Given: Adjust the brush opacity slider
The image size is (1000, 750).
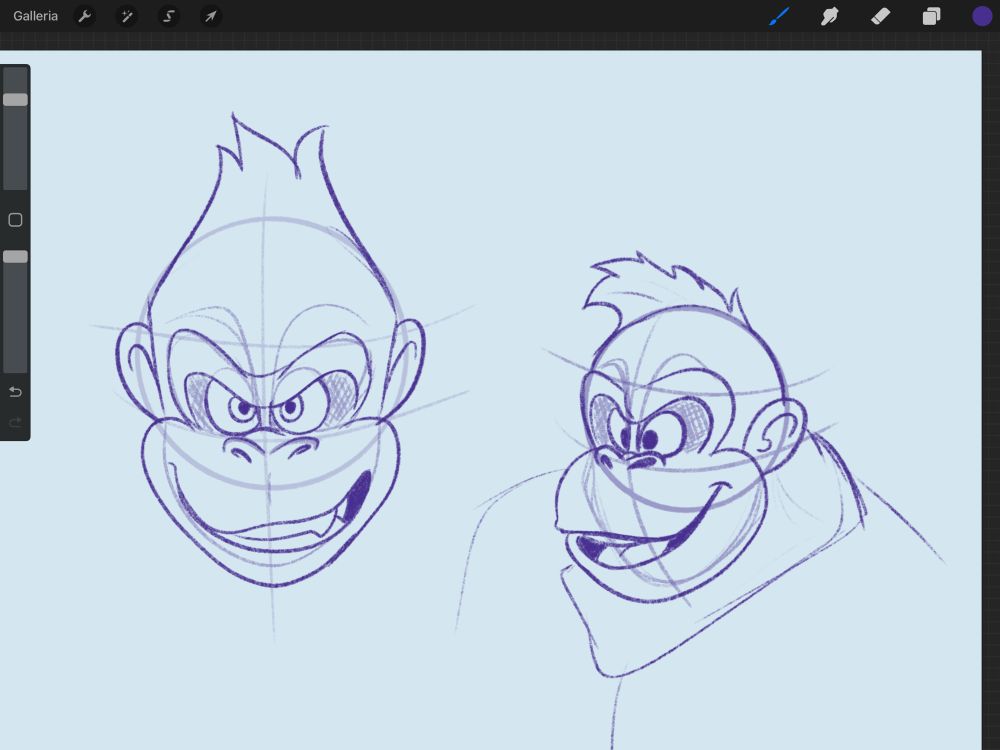Looking at the screenshot, I should pos(15,256).
